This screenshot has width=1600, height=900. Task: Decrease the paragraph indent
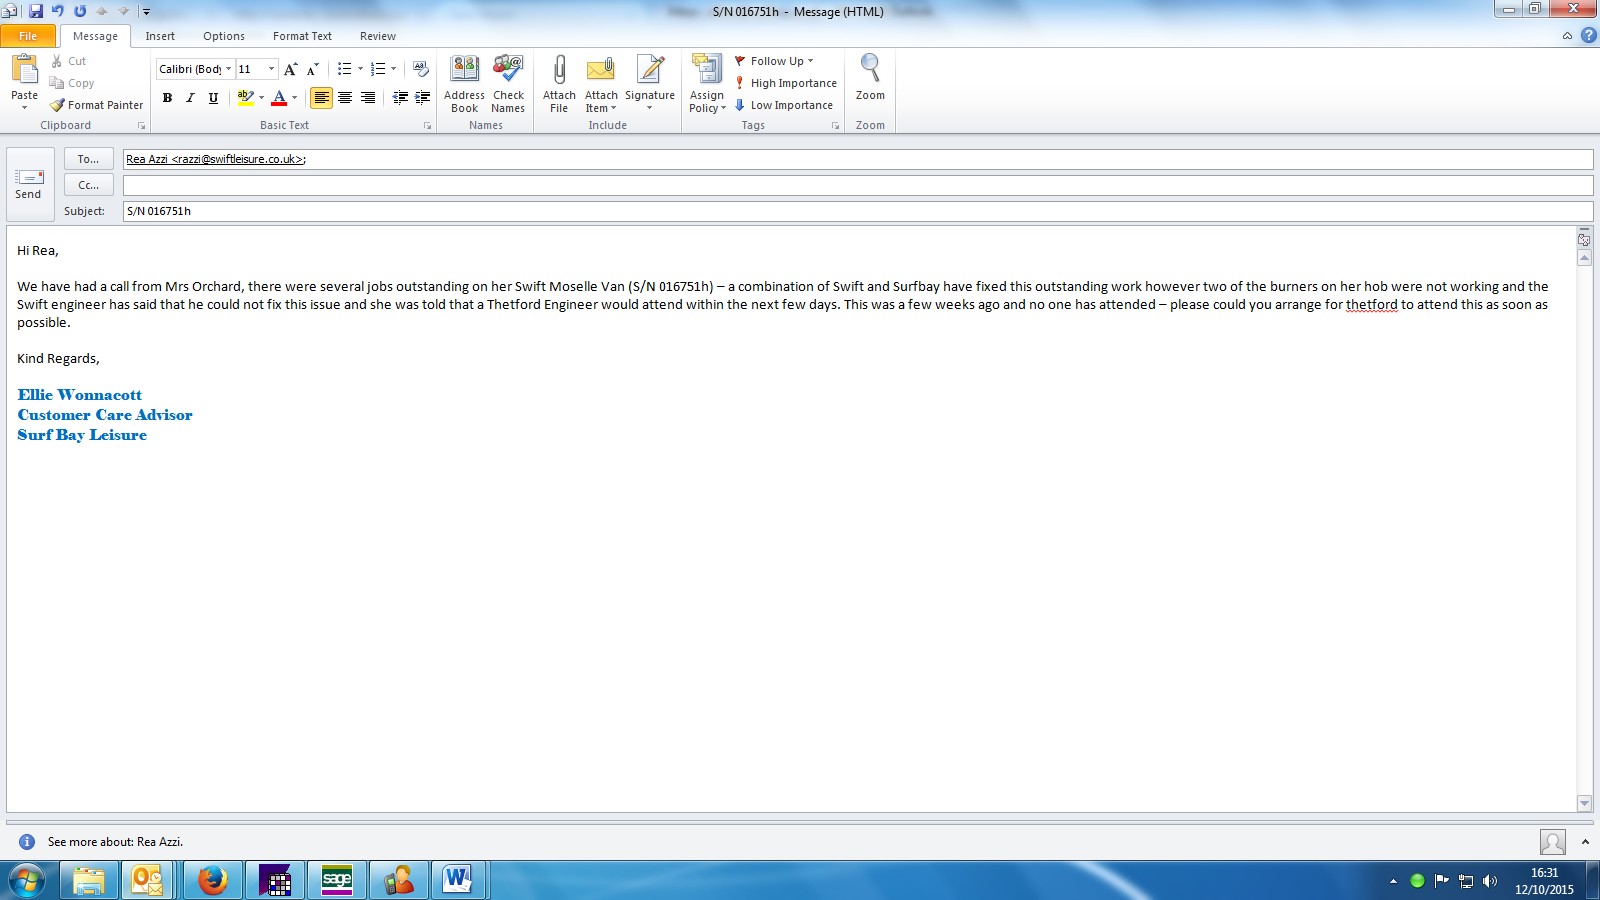click(x=400, y=97)
